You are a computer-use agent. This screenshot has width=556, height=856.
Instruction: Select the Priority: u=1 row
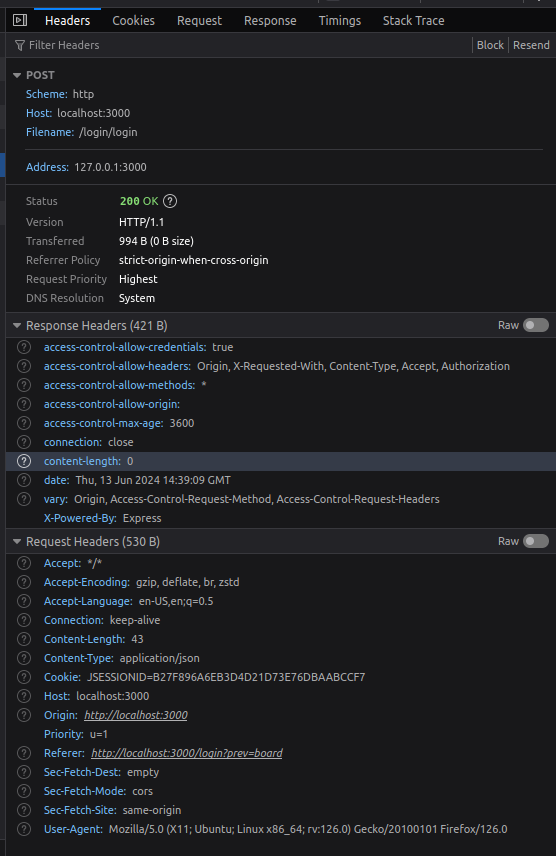pyautogui.click(x=281, y=734)
